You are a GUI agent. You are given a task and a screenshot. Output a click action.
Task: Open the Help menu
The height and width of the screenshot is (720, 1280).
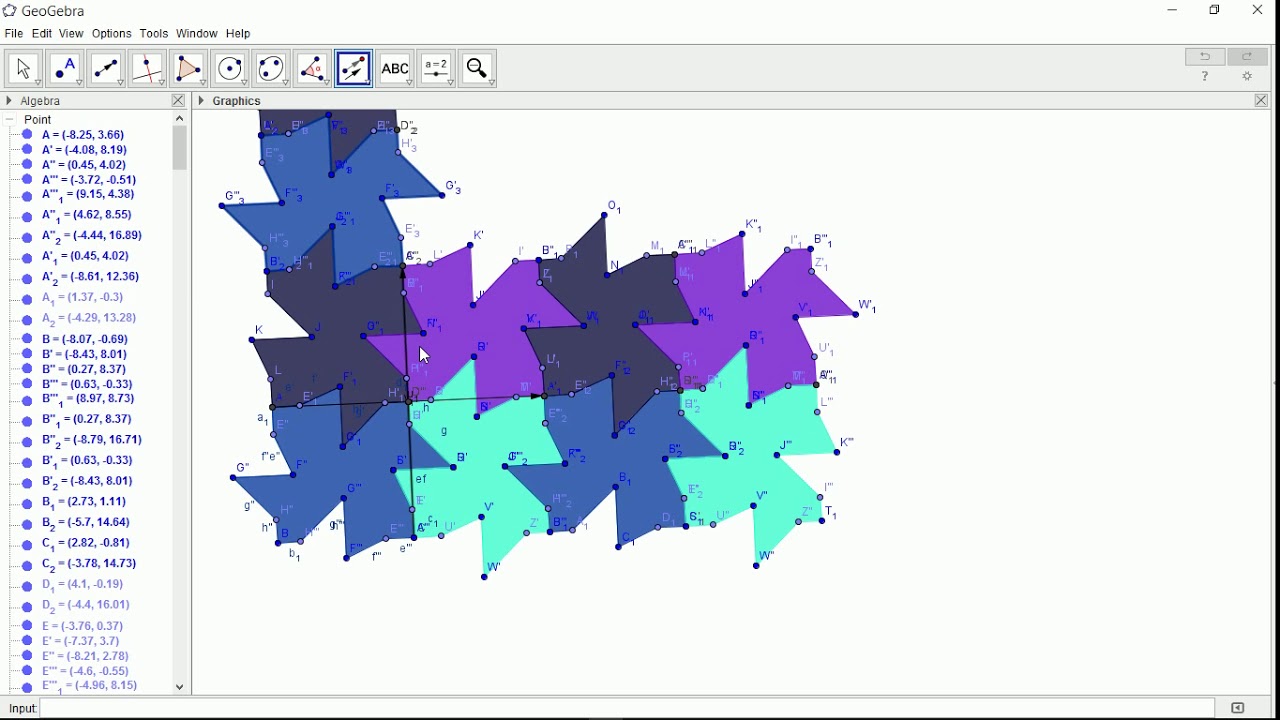pos(239,34)
